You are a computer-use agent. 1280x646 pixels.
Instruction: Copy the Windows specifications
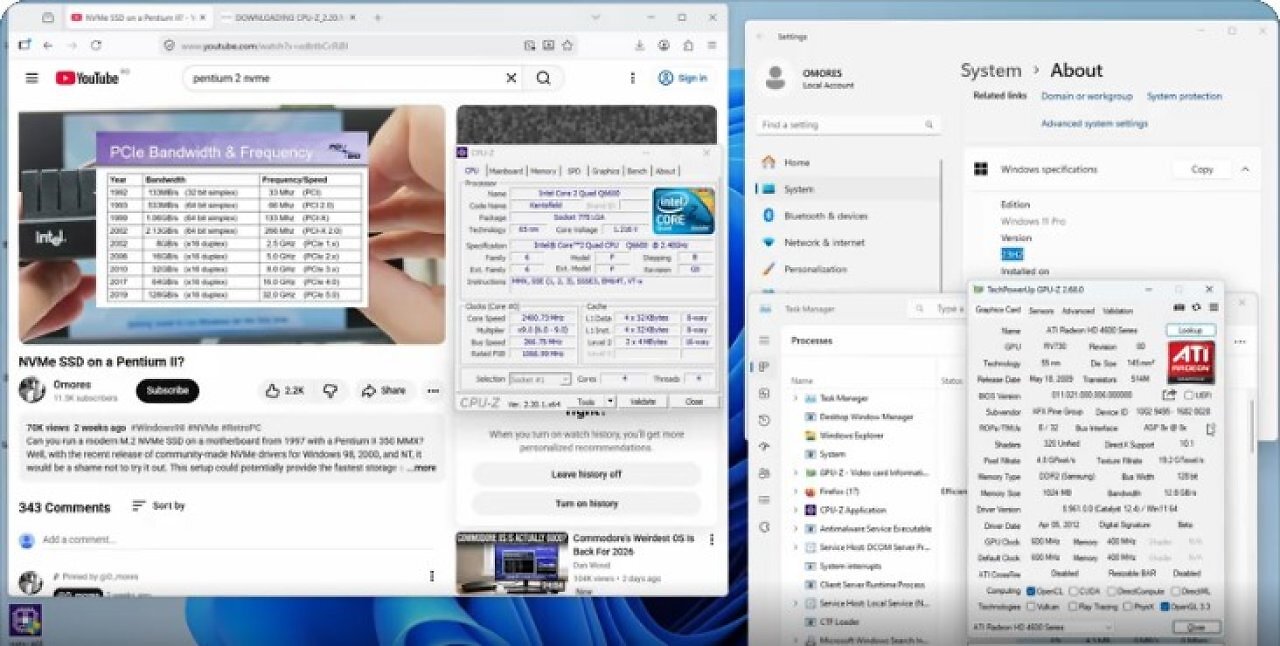(x=1202, y=170)
